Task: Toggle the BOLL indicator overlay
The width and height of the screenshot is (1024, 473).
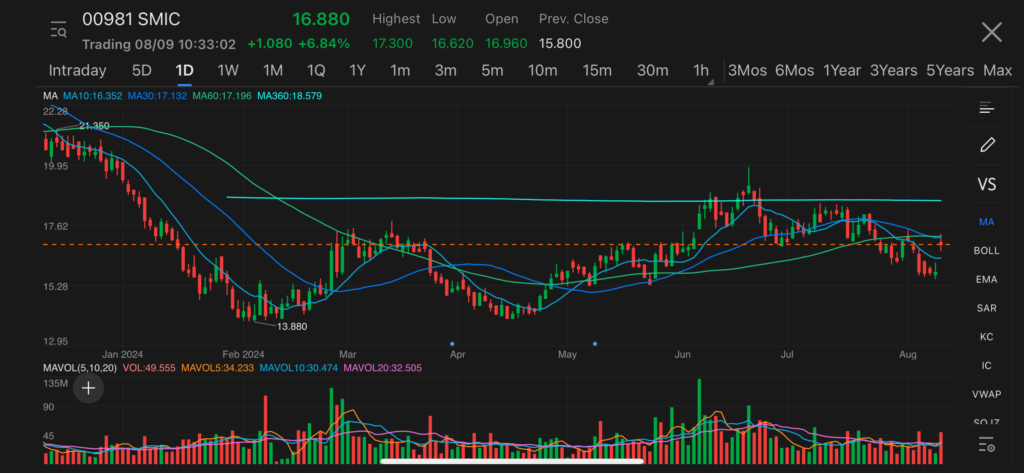Action: point(986,251)
